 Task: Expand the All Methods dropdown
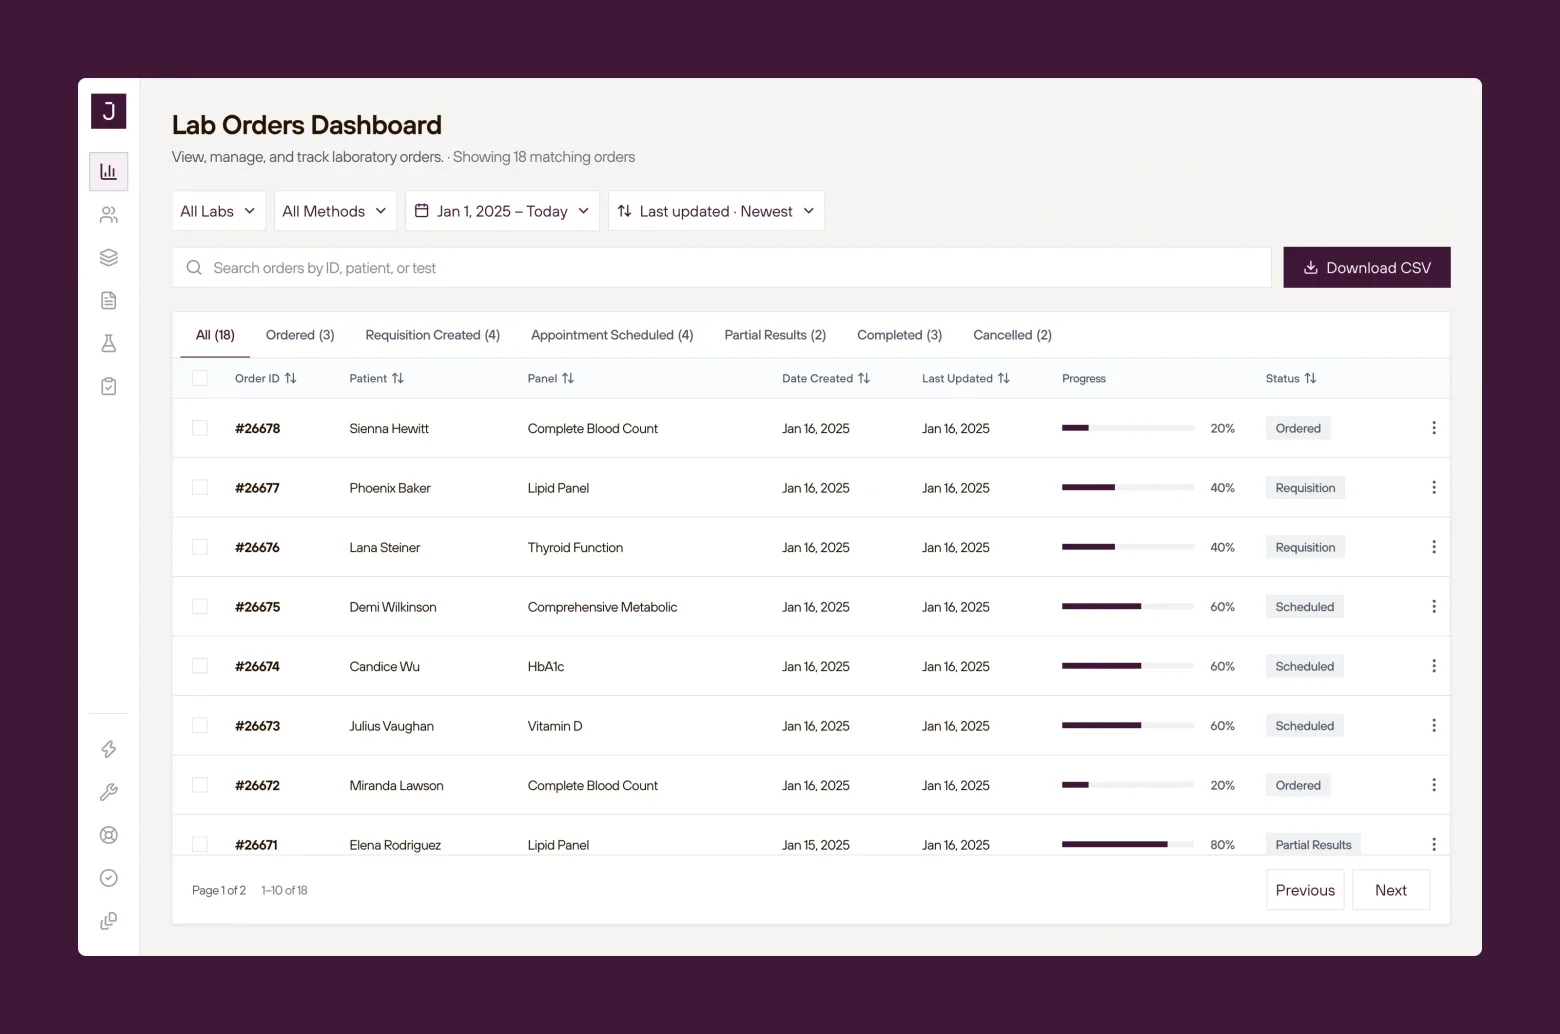335,211
